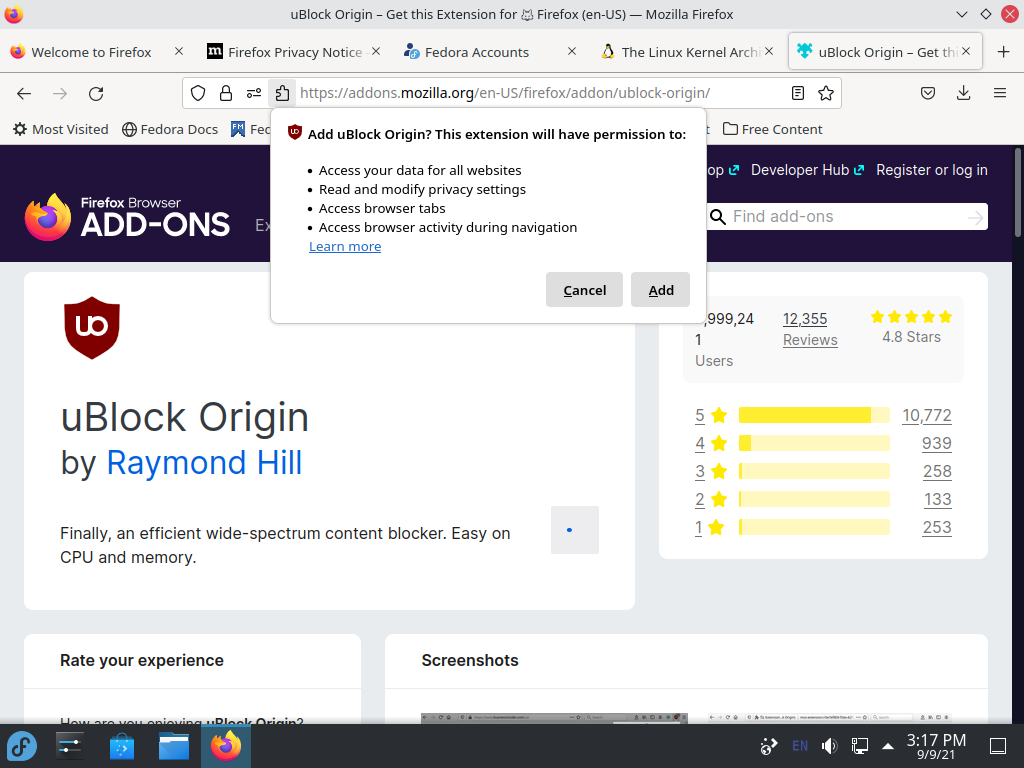
Task: Open the Learn more link in dialog
Action: pyautogui.click(x=345, y=247)
